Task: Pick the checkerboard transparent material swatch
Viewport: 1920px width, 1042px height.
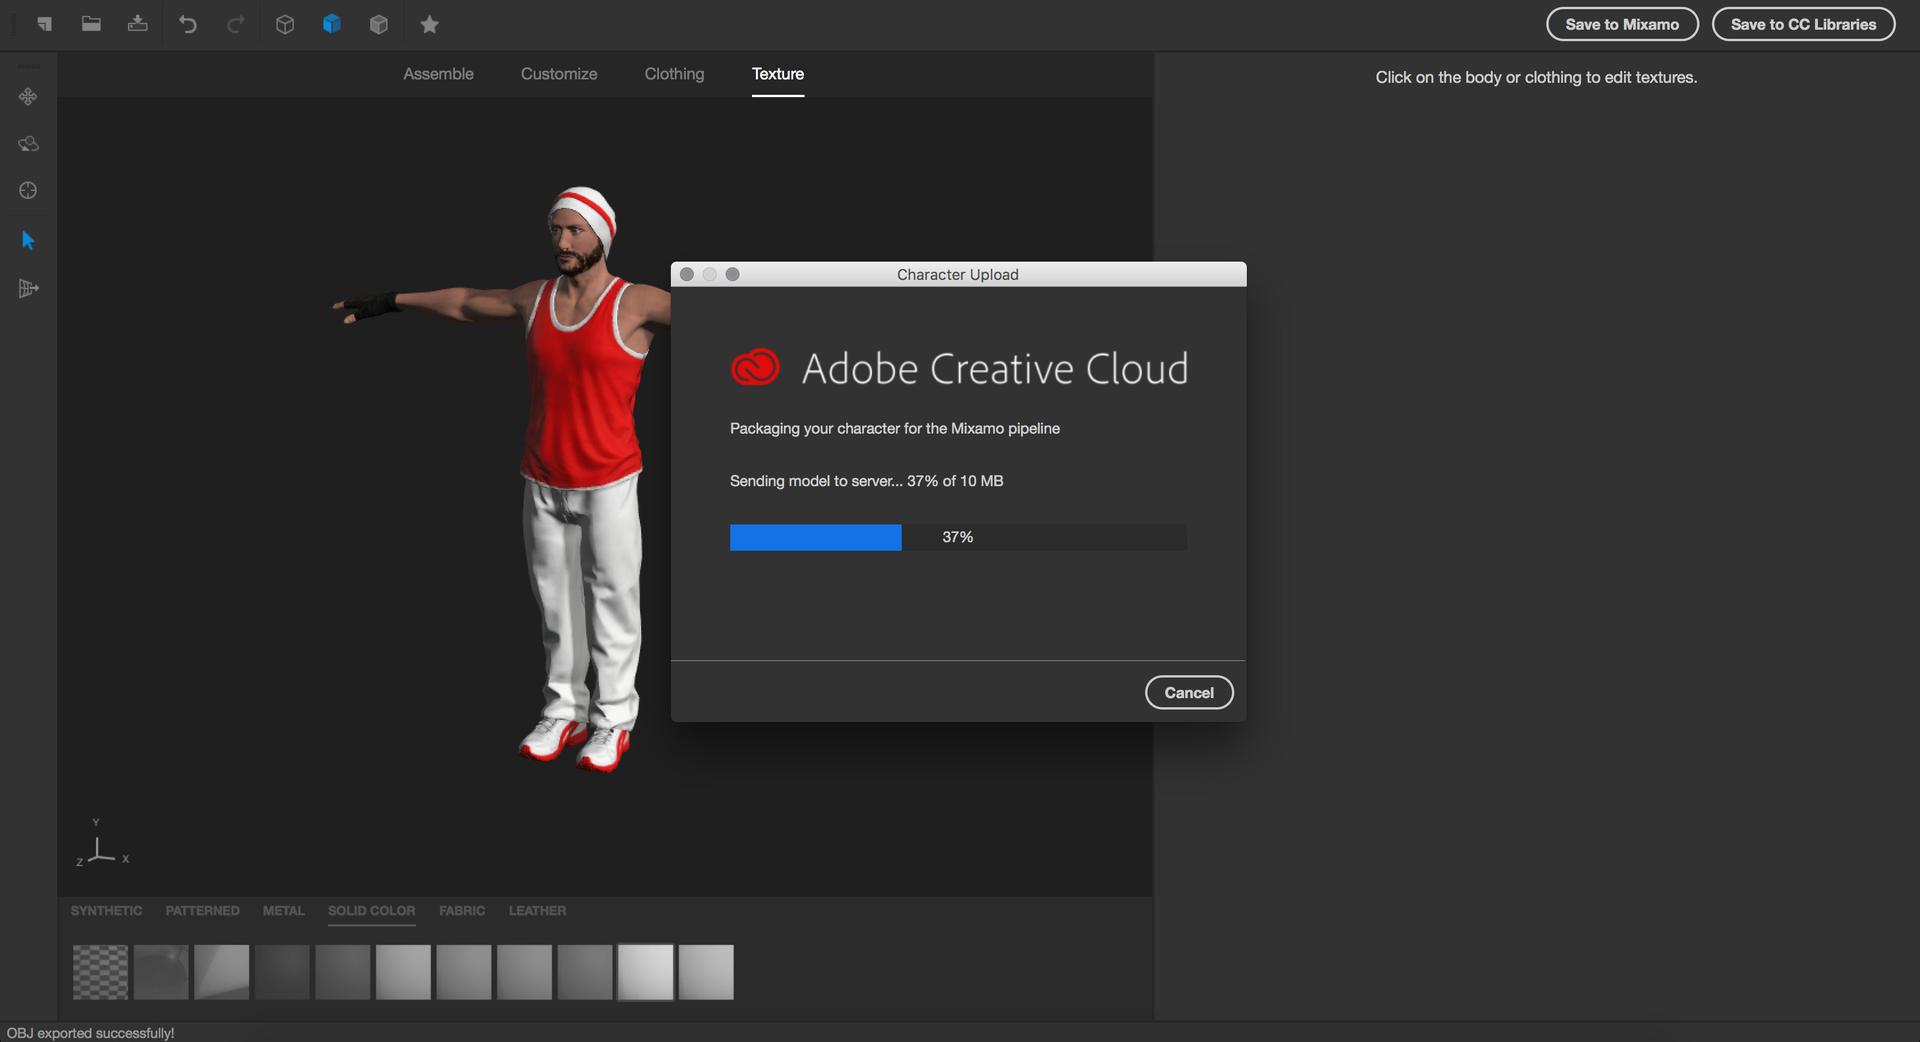Action: click(x=100, y=972)
